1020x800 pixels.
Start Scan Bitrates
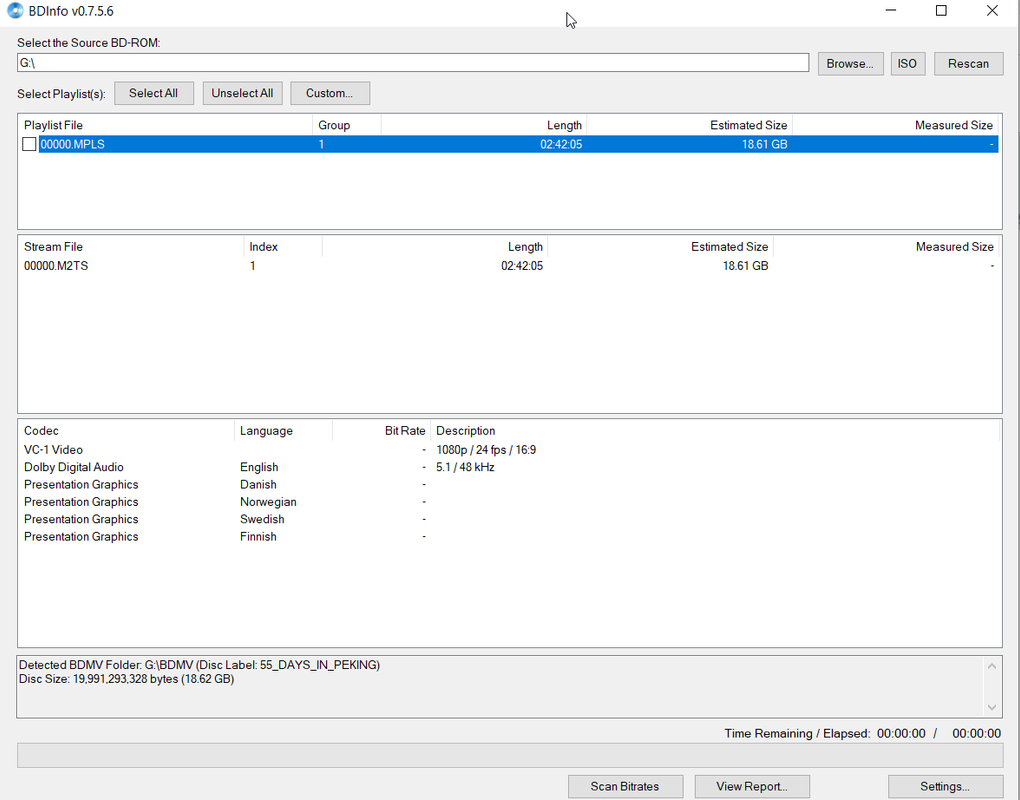pyautogui.click(x=624, y=786)
